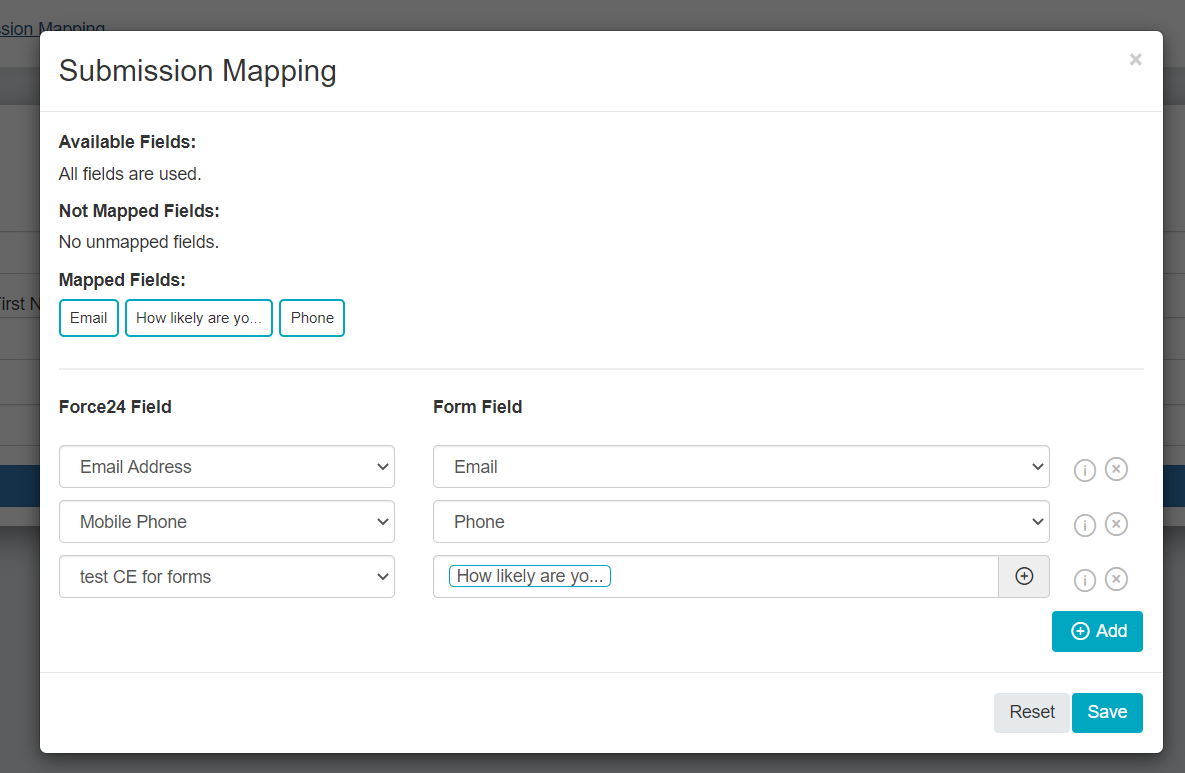Image resolution: width=1185 pixels, height=773 pixels.
Task: Click info icon for Mobile Phone row
Action: 1084,525
